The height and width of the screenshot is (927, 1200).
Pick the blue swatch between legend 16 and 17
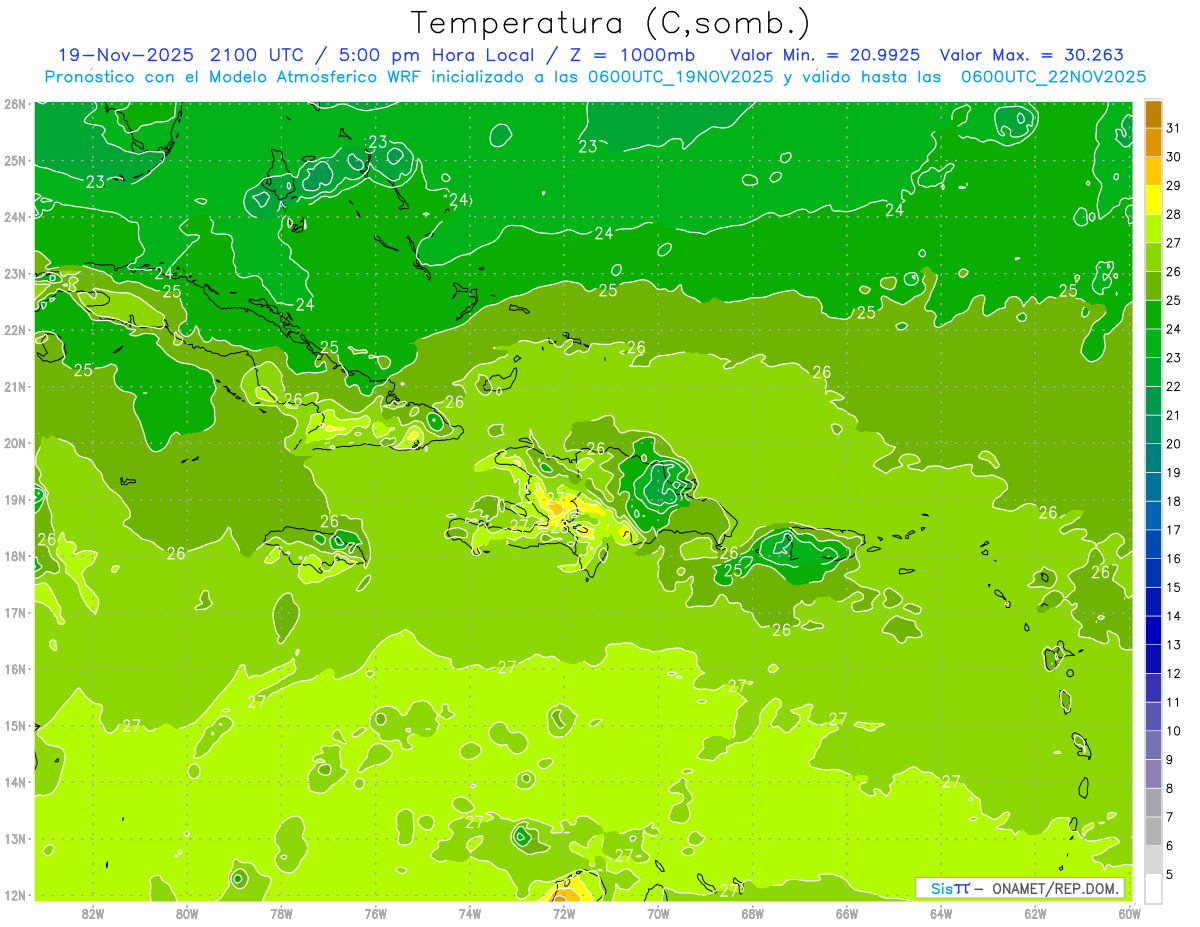1153,544
